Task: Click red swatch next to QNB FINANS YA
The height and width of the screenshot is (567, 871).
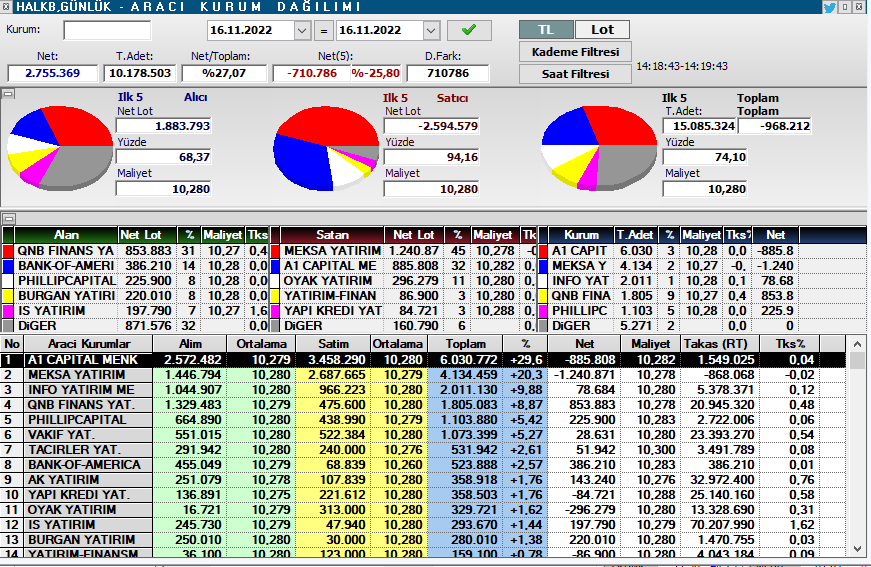Action: [8, 251]
